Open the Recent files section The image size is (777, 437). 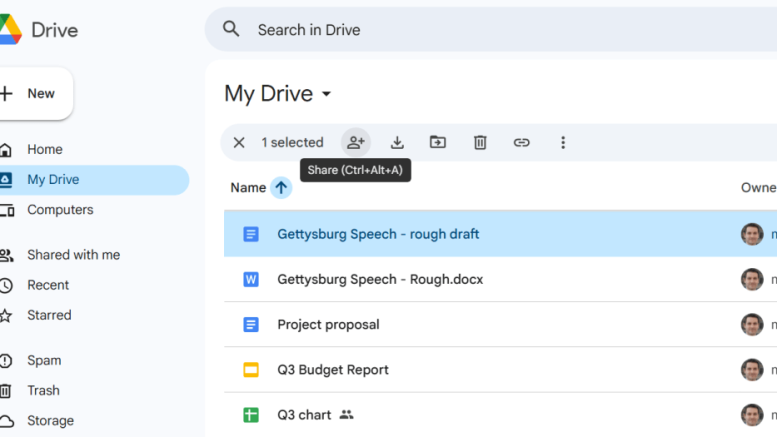point(48,285)
